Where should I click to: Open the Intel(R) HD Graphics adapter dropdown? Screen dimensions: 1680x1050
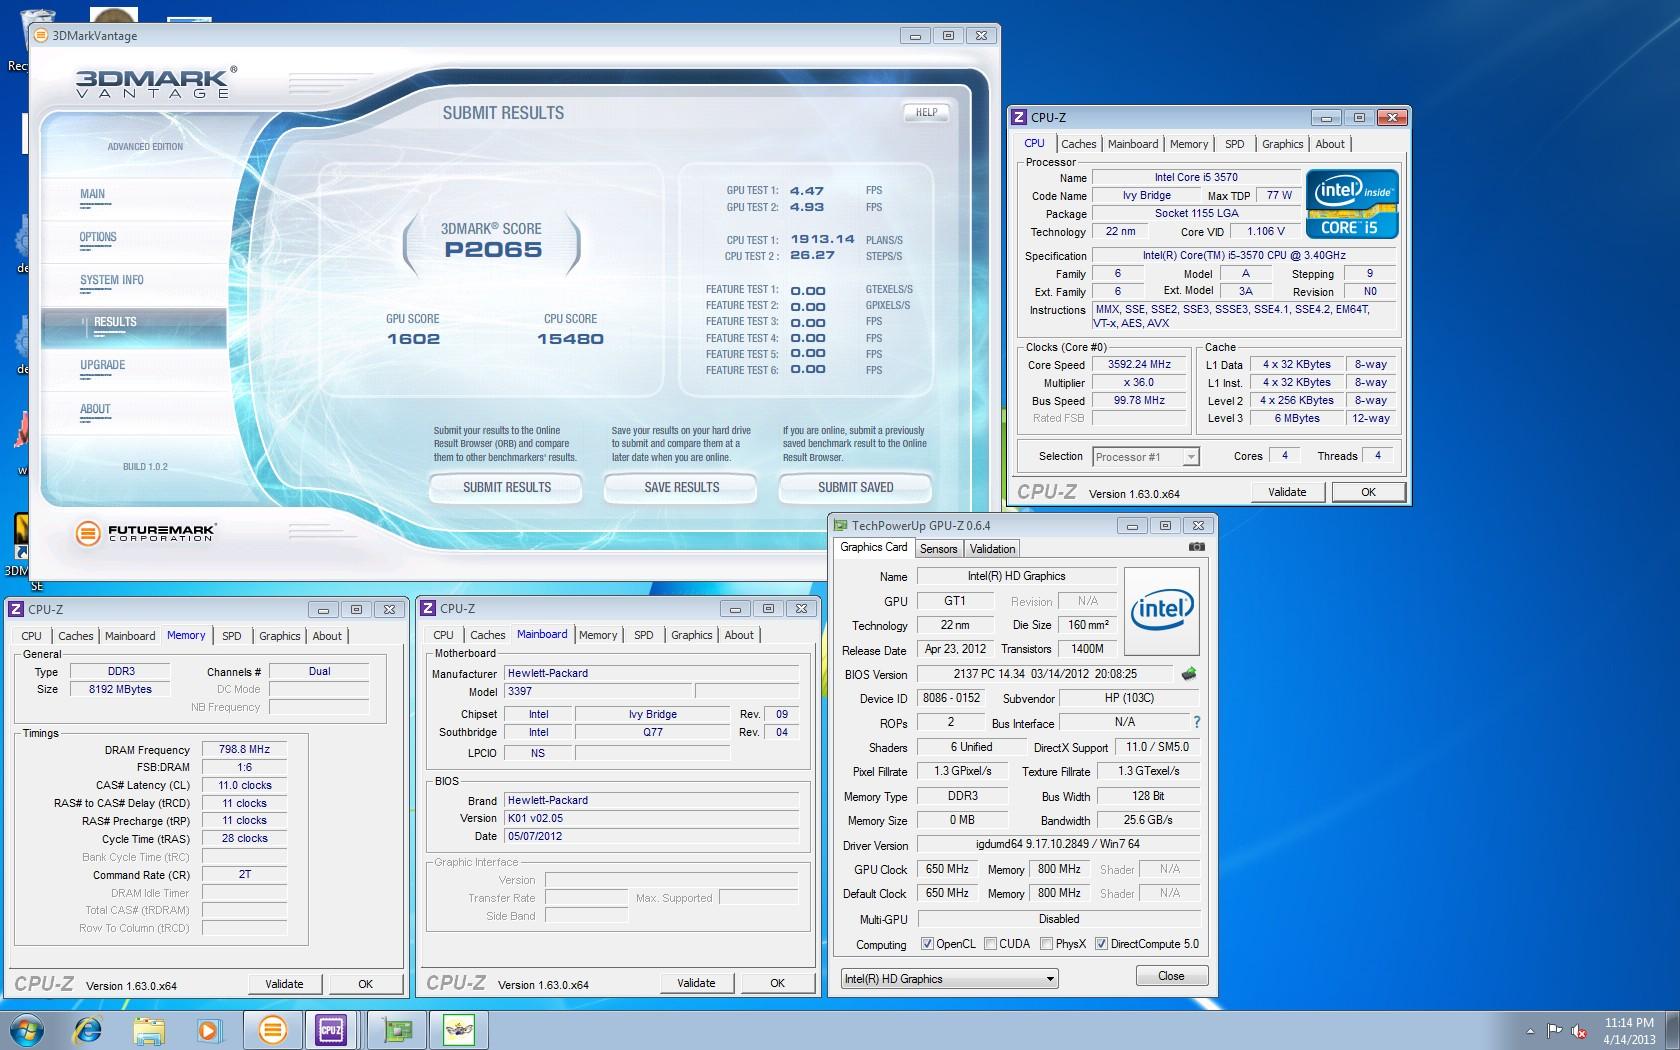pos(949,979)
